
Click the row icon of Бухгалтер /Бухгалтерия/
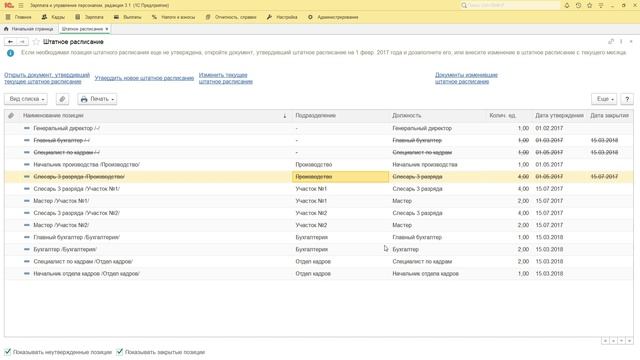tap(27, 249)
